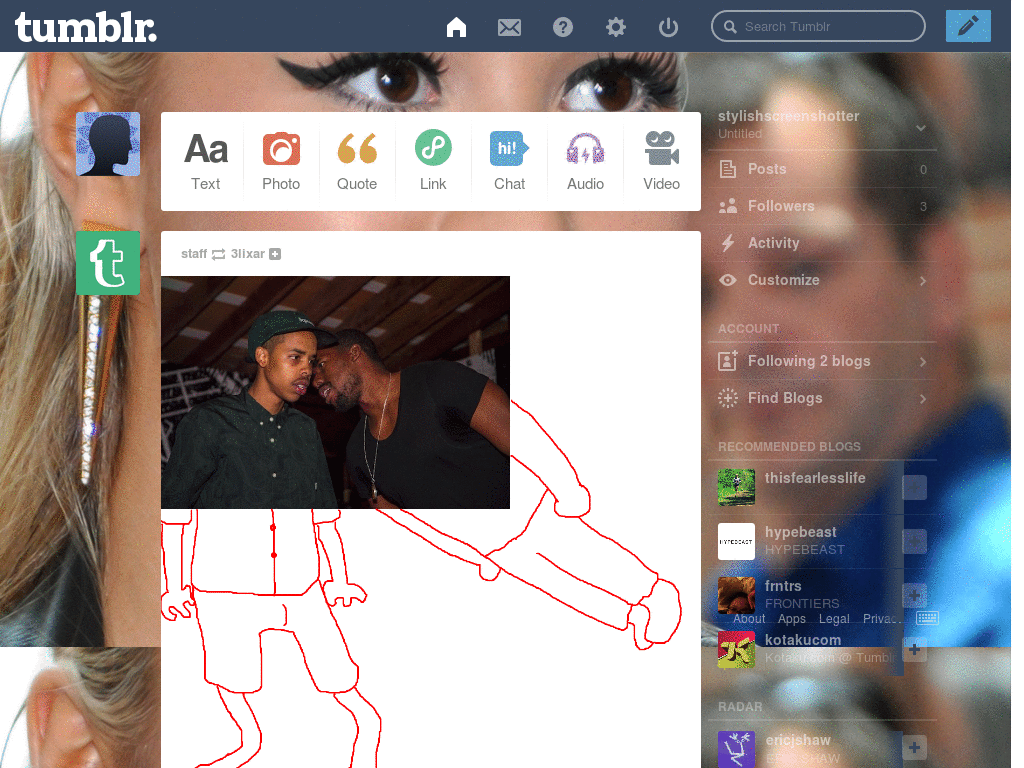Image resolution: width=1024 pixels, height=768 pixels.
Task: Click the log out power icon
Action: (x=668, y=27)
